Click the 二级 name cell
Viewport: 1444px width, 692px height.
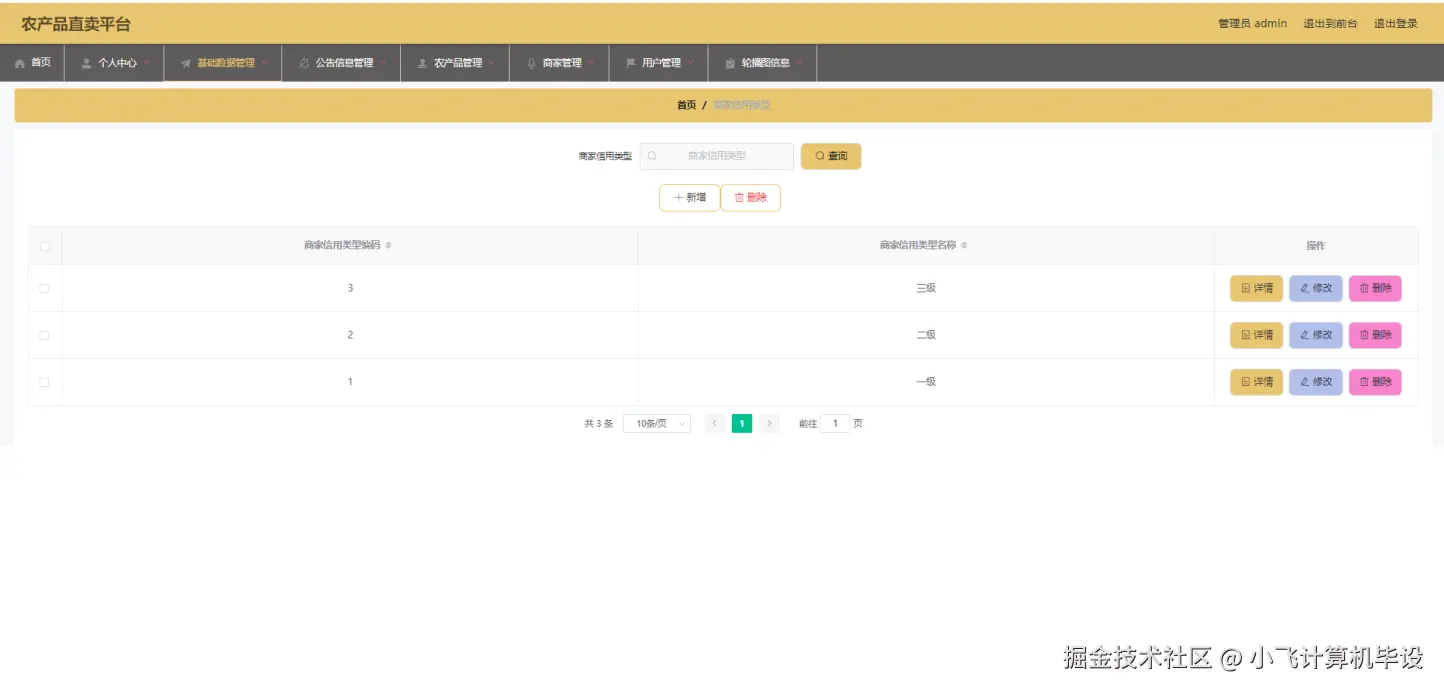(x=926, y=335)
